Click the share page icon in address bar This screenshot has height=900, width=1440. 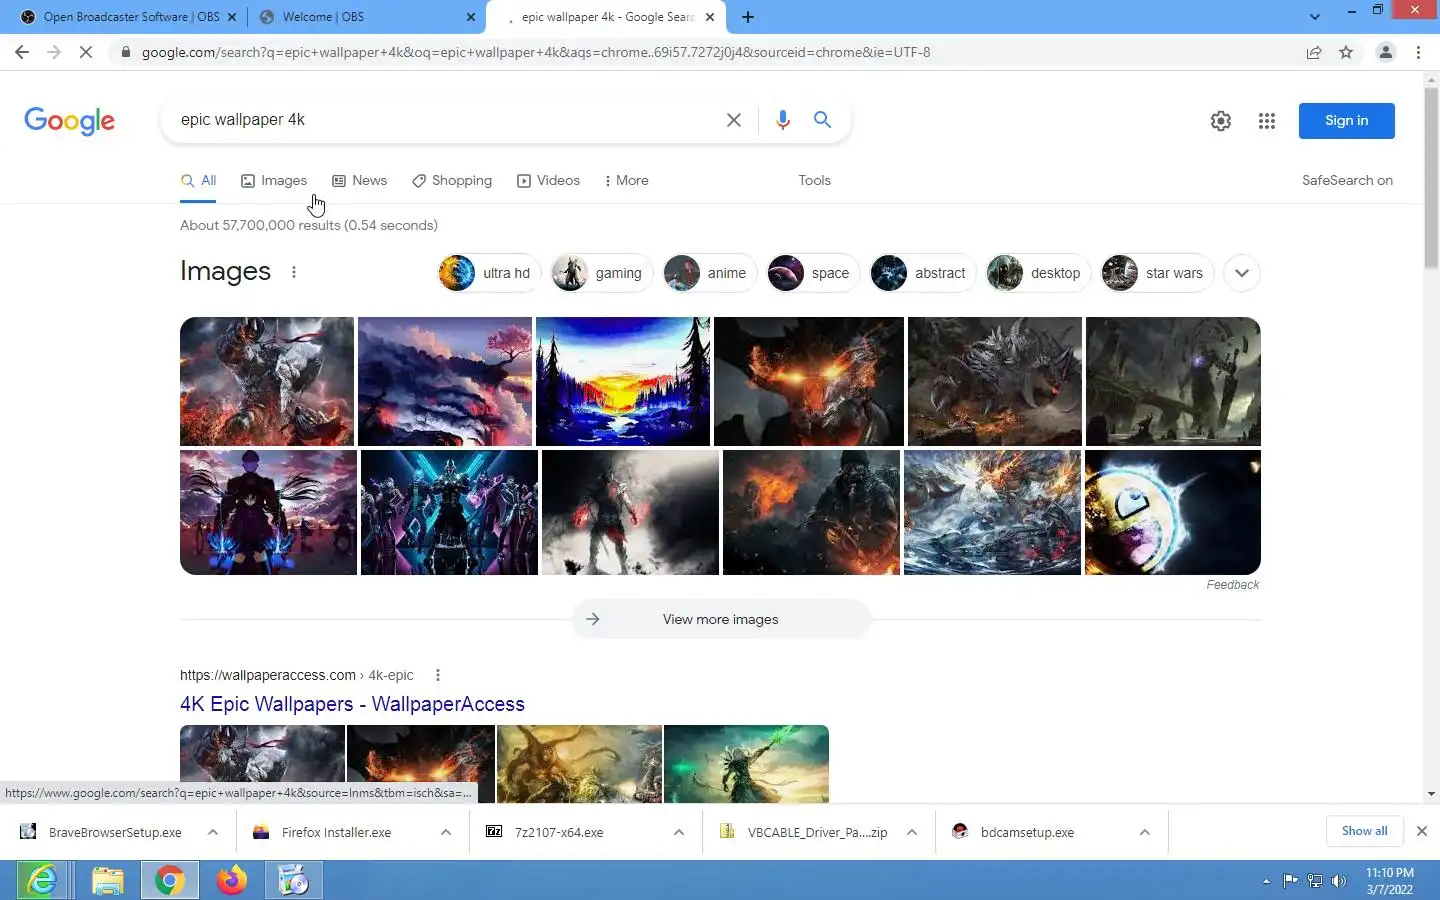coord(1314,52)
